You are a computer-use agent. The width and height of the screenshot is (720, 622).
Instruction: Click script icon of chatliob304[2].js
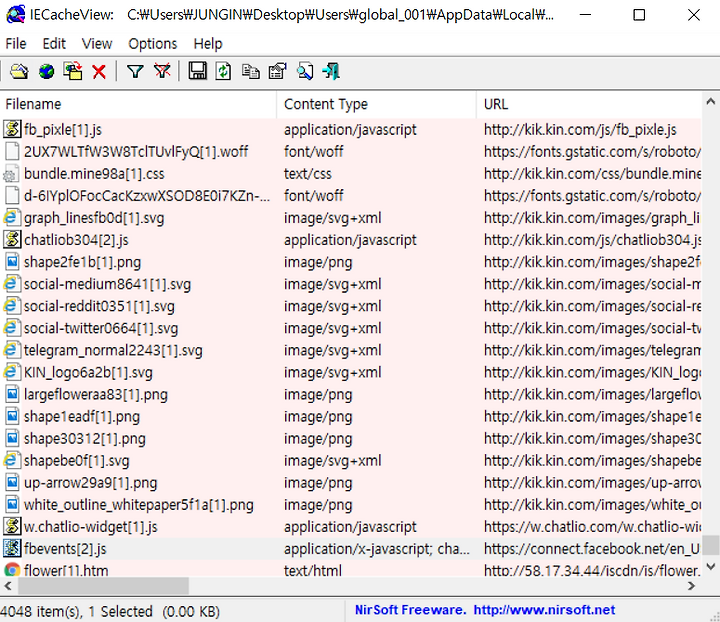tap(12, 240)
